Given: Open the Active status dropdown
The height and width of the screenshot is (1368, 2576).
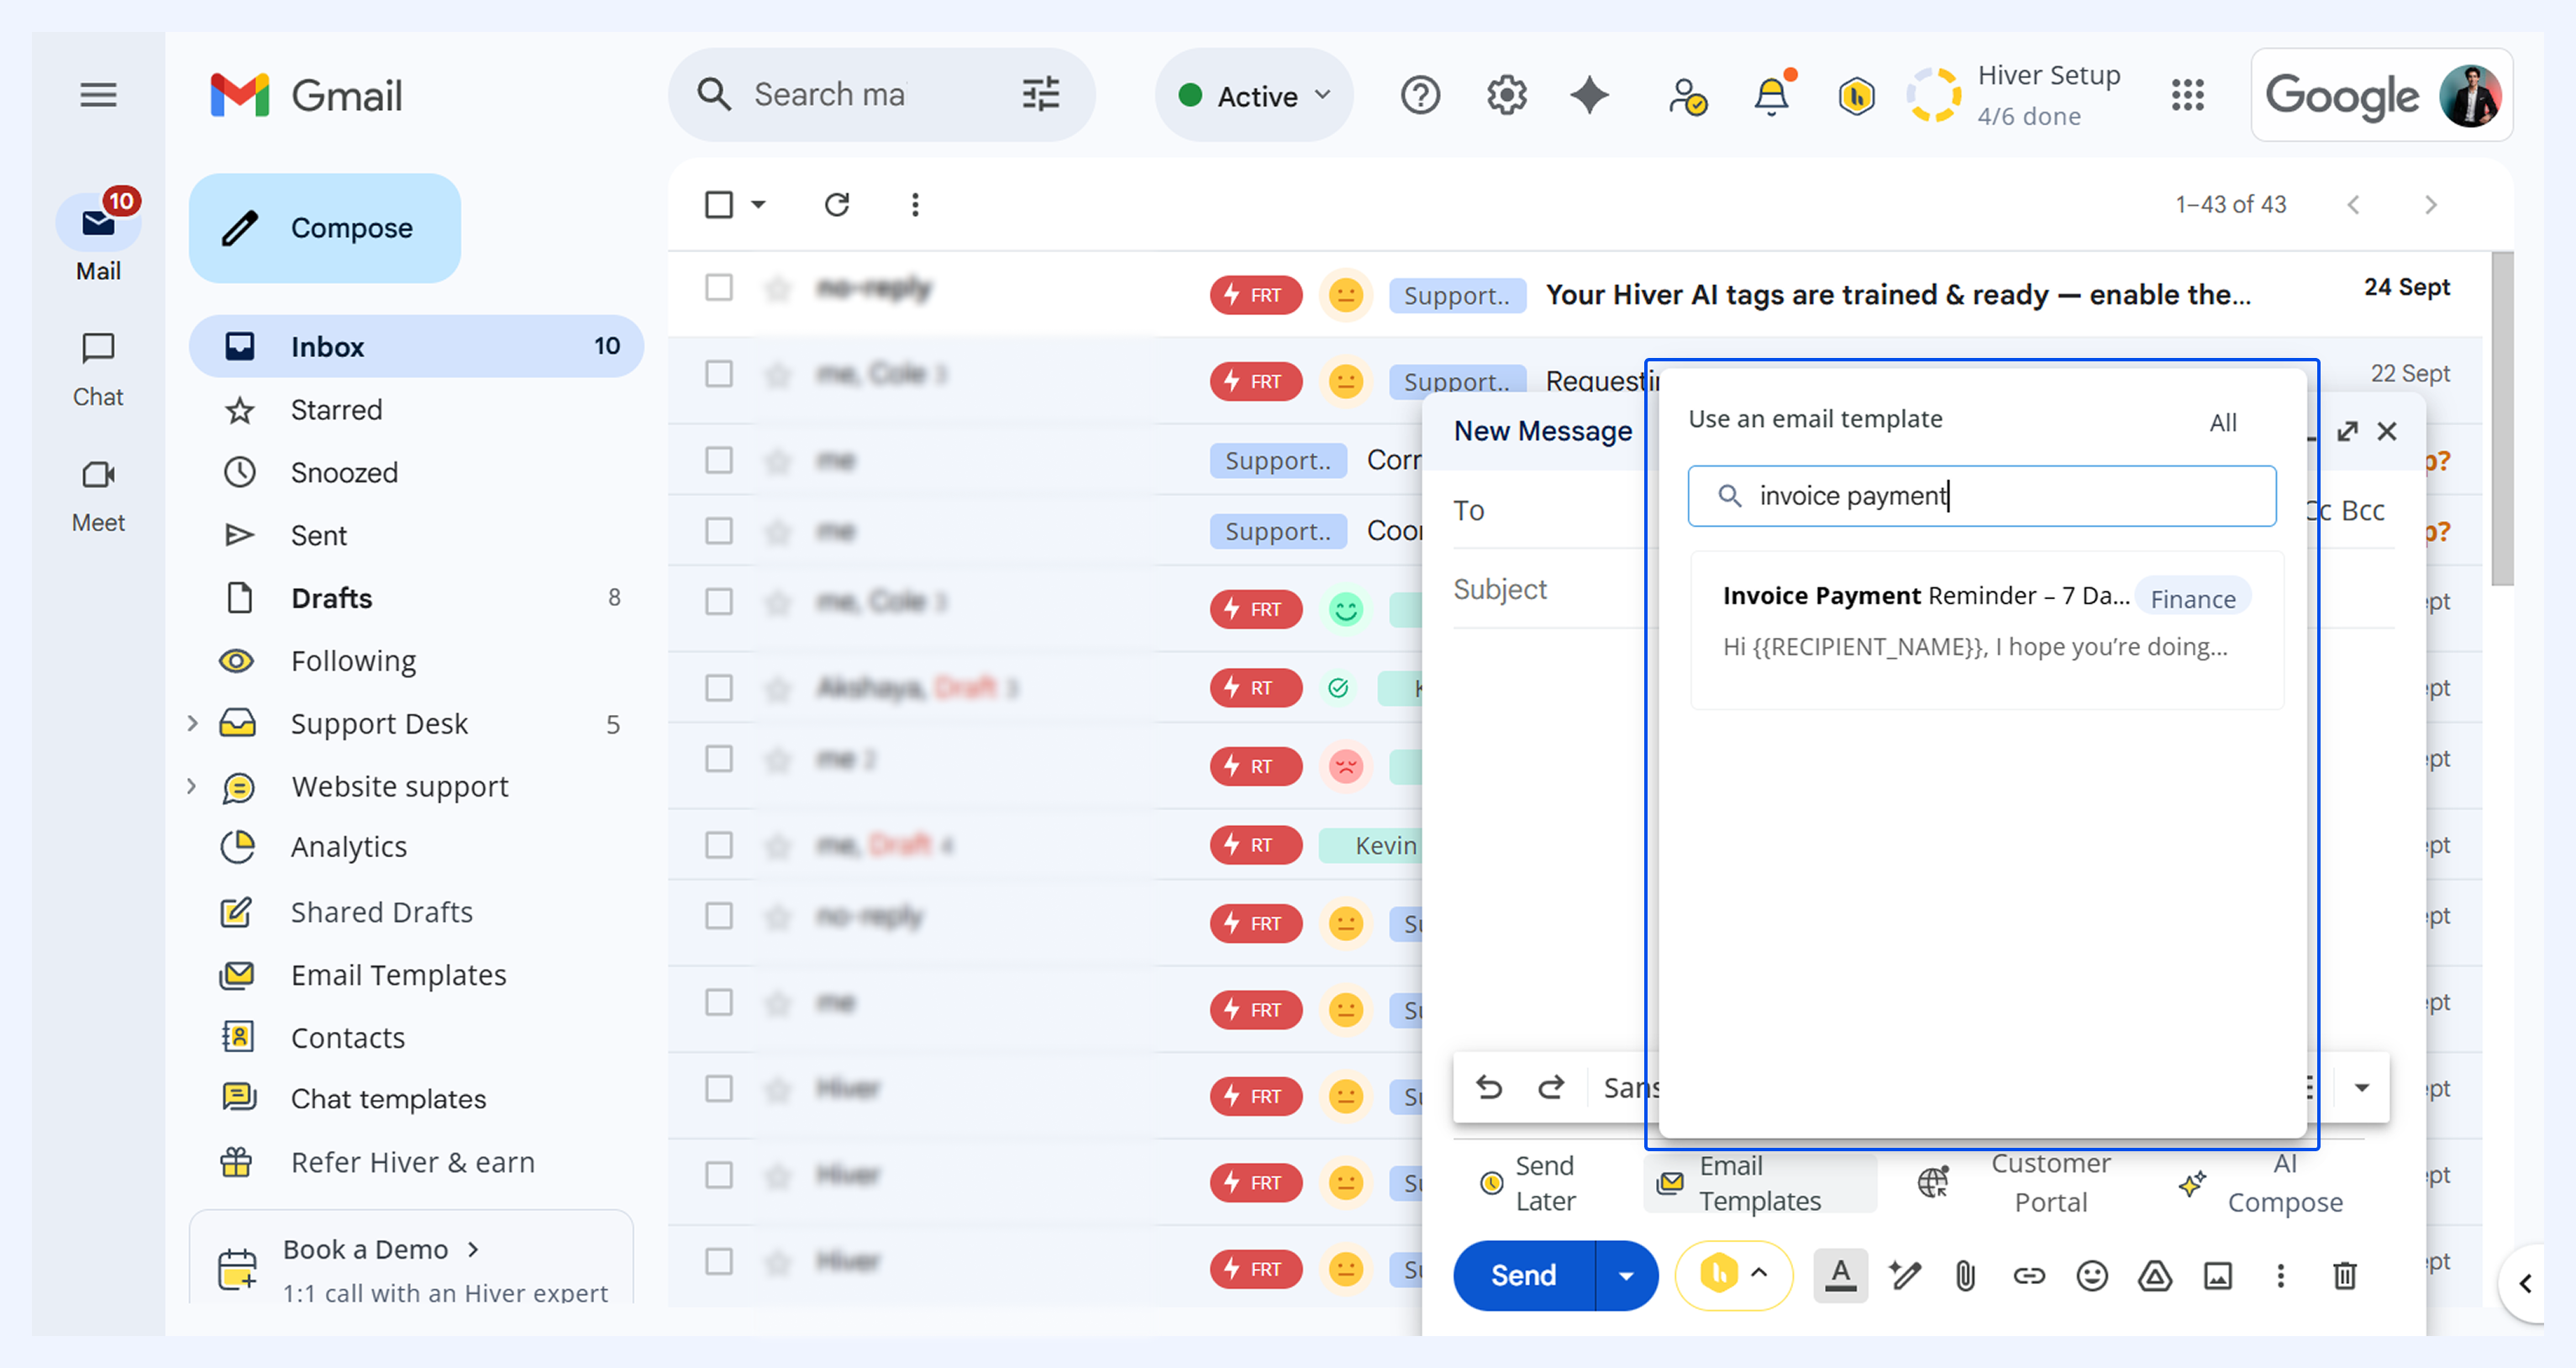Looking at the screenshot, I should 1254,96.
